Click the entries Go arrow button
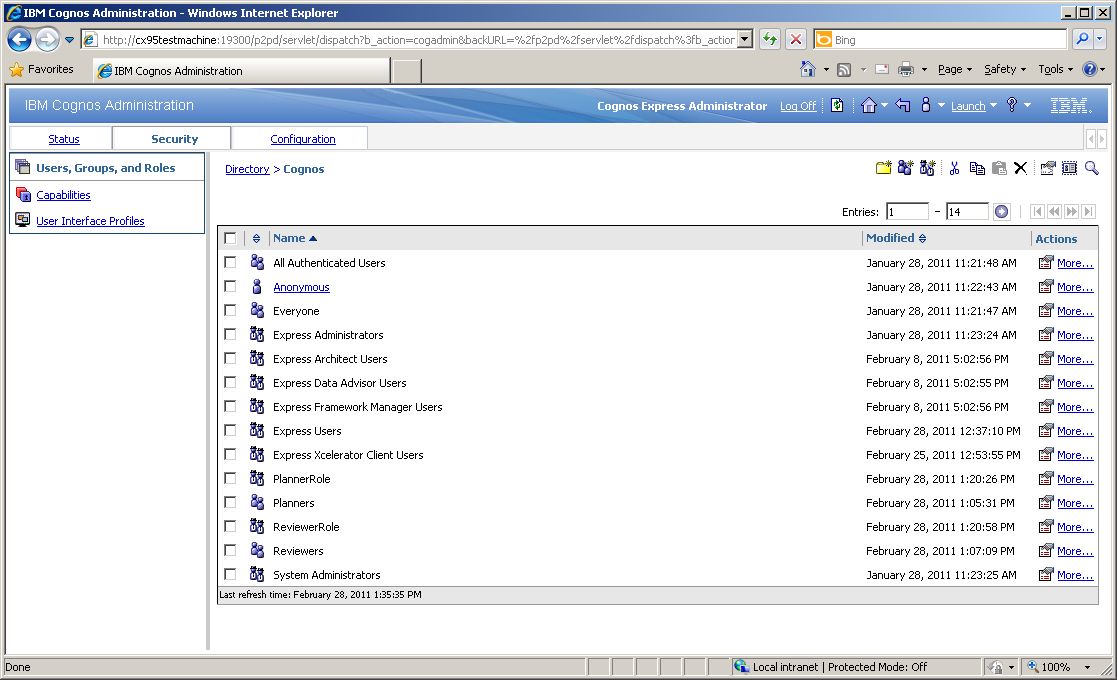The image size is (1117, 680). (x=1002, y=211)
